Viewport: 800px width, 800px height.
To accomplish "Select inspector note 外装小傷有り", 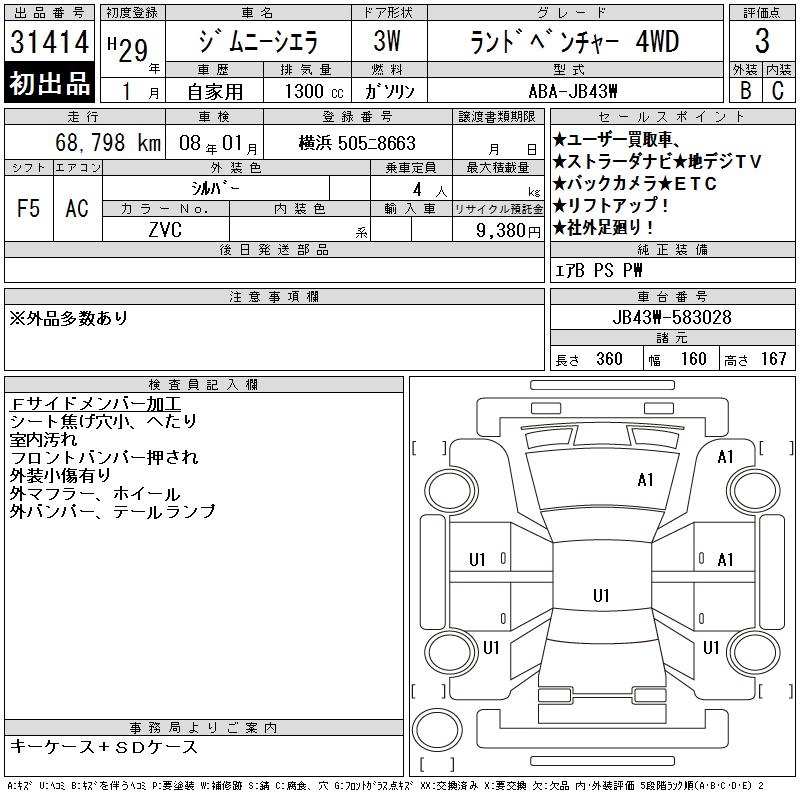I will click(60, 476).
